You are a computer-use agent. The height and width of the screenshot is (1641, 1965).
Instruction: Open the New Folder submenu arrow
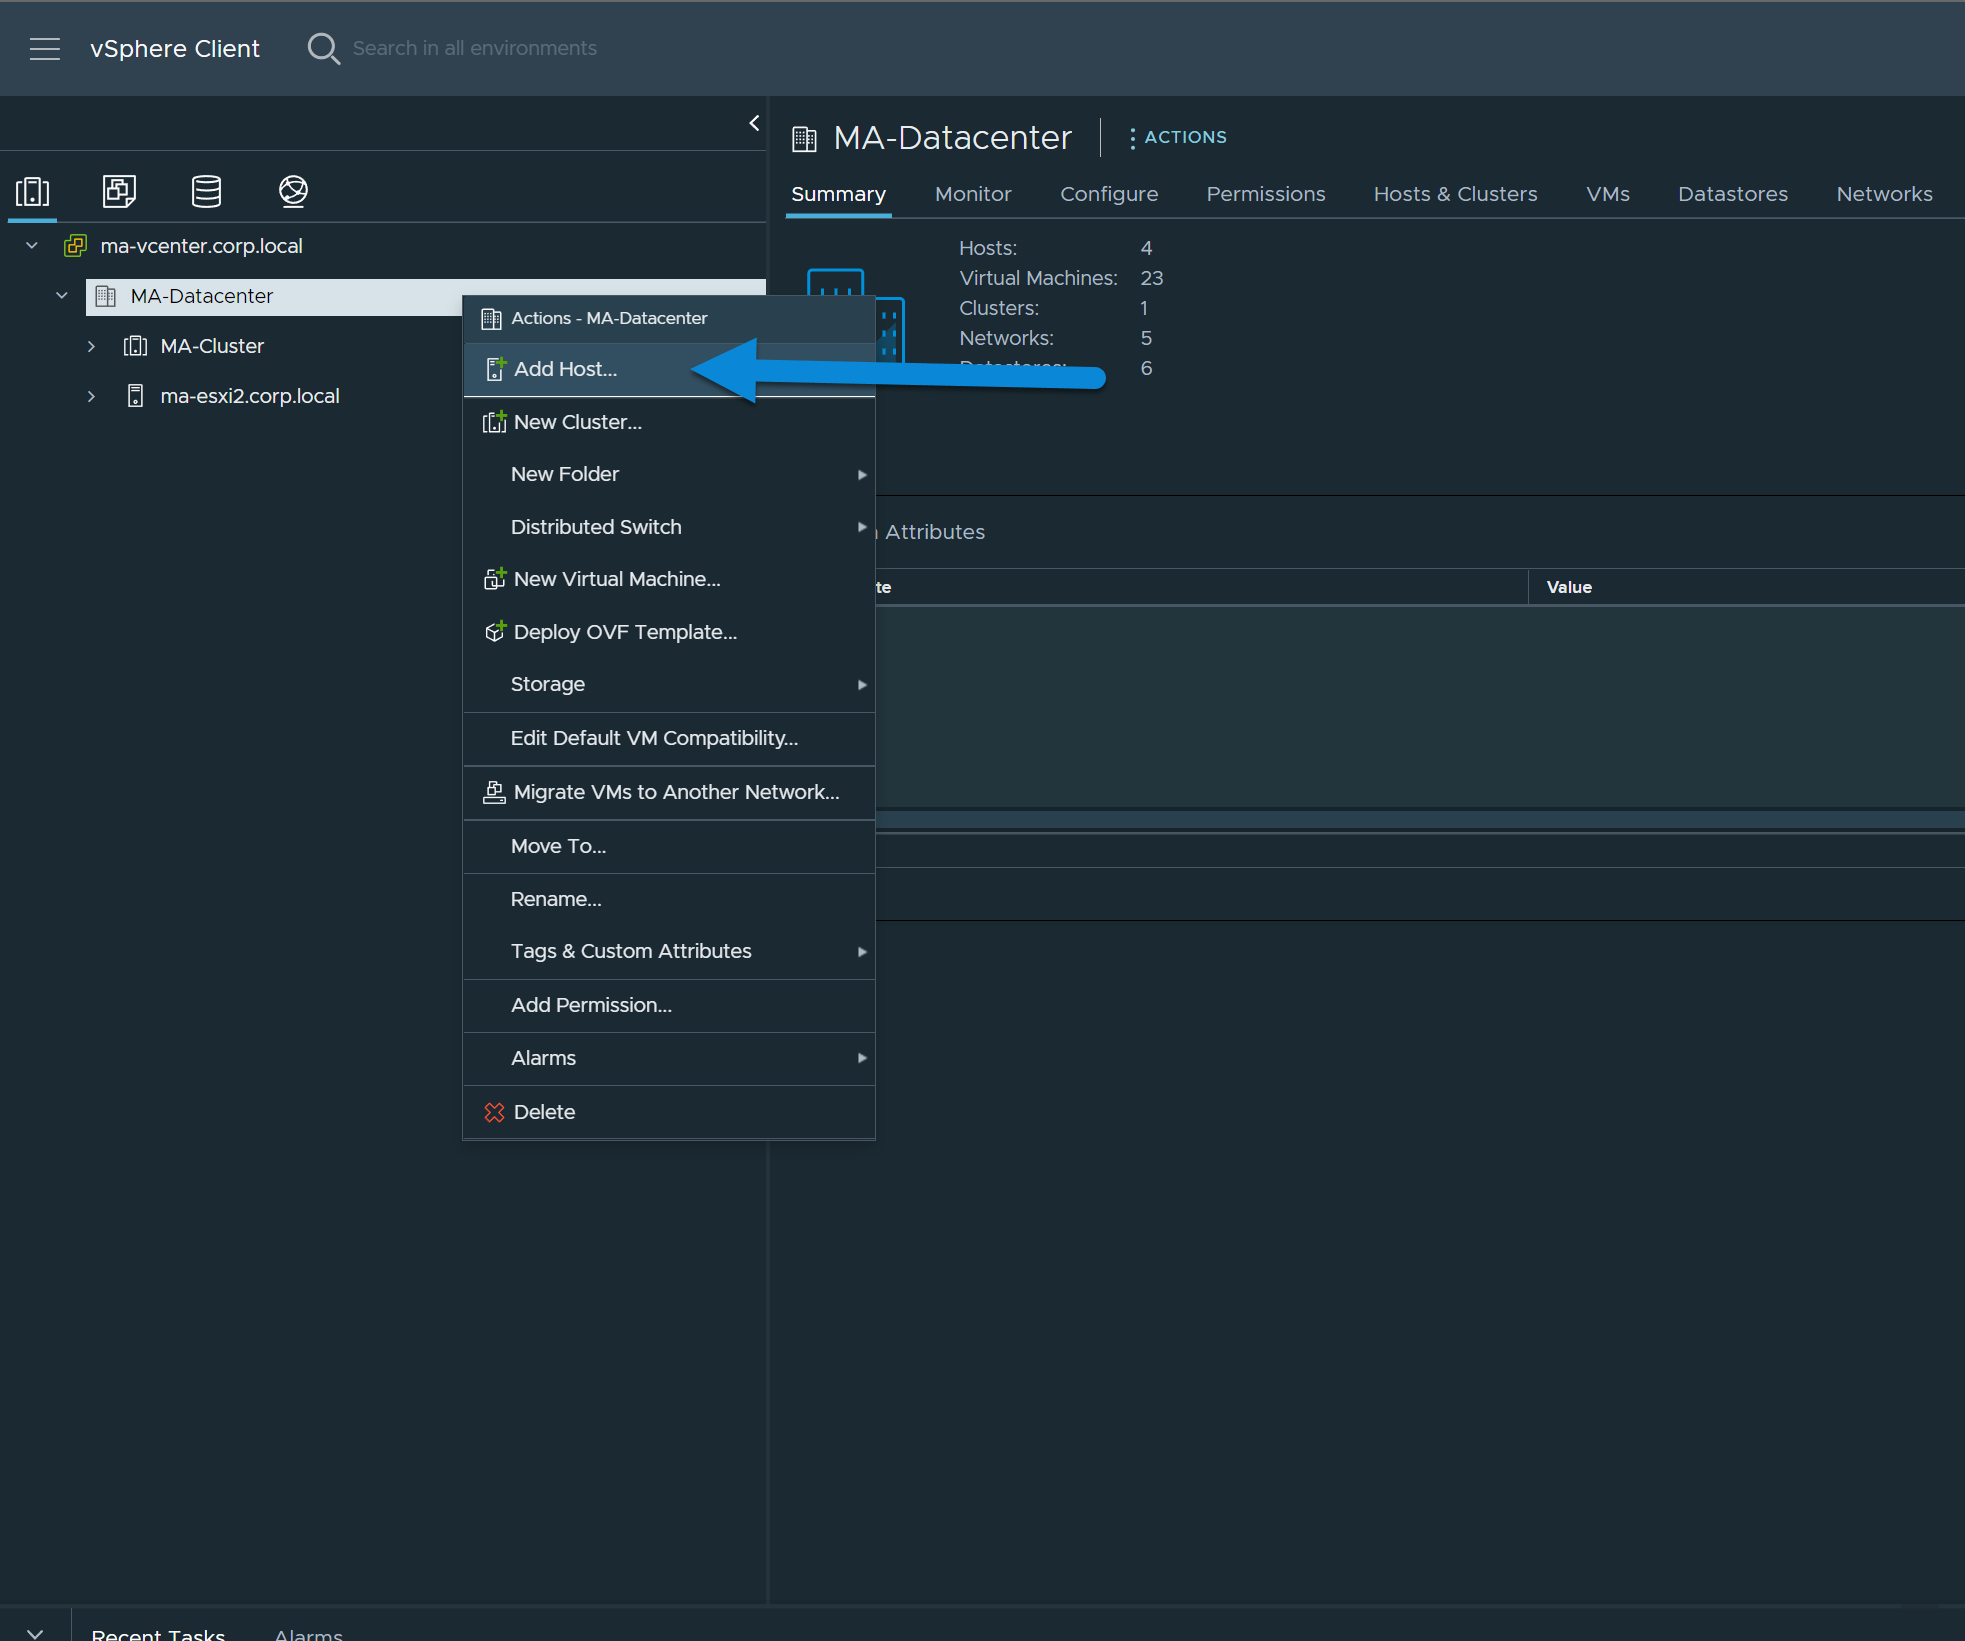[x=862, y=475]
